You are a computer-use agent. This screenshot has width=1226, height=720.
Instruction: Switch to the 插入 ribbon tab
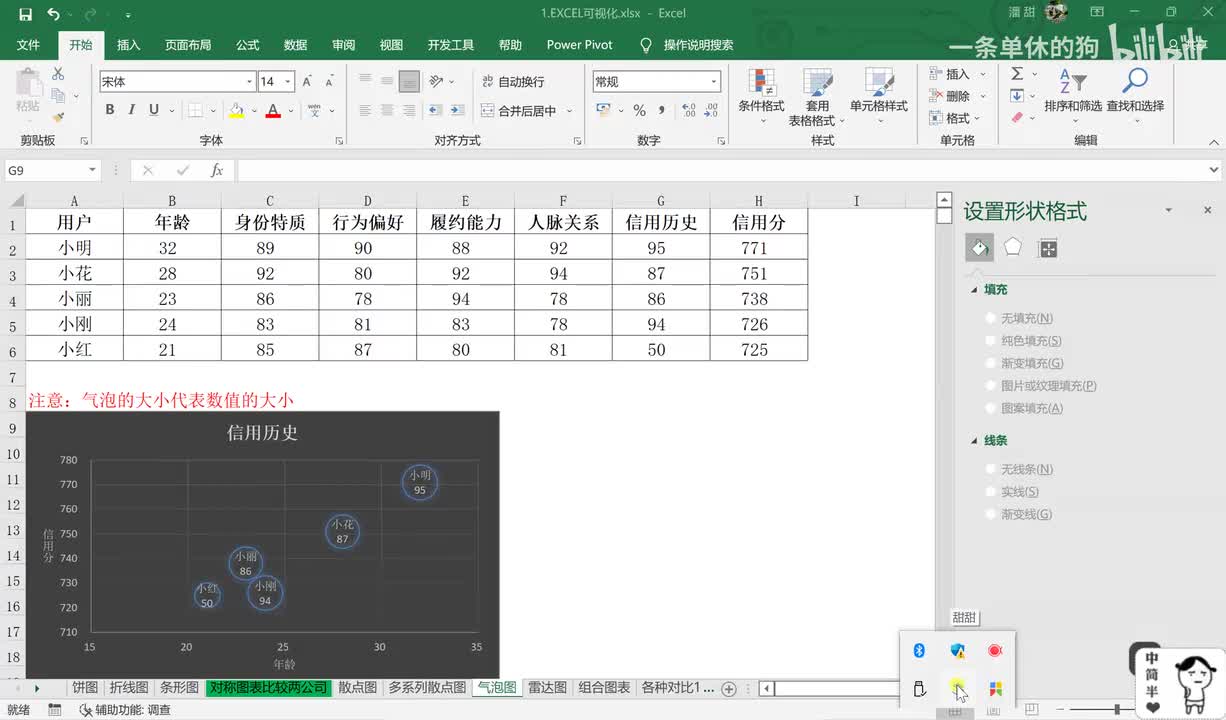pos(129,45)
